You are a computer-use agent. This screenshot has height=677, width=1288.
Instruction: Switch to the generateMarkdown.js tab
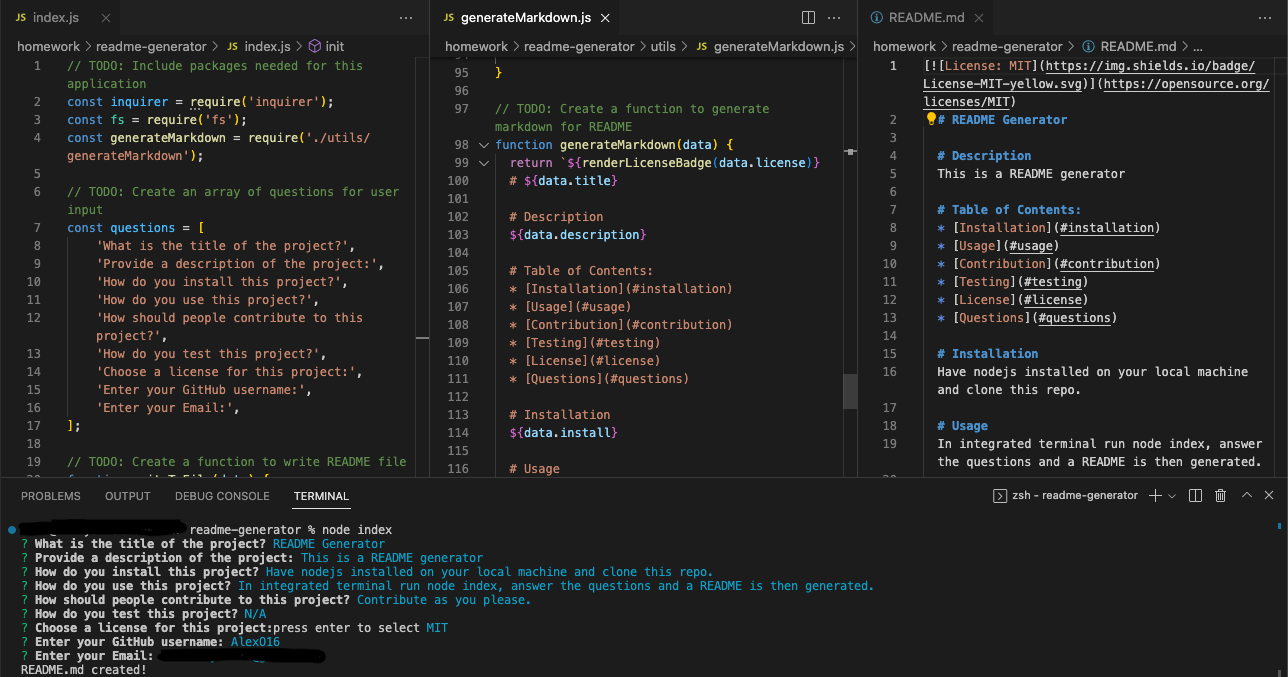(x=526, y=18)
